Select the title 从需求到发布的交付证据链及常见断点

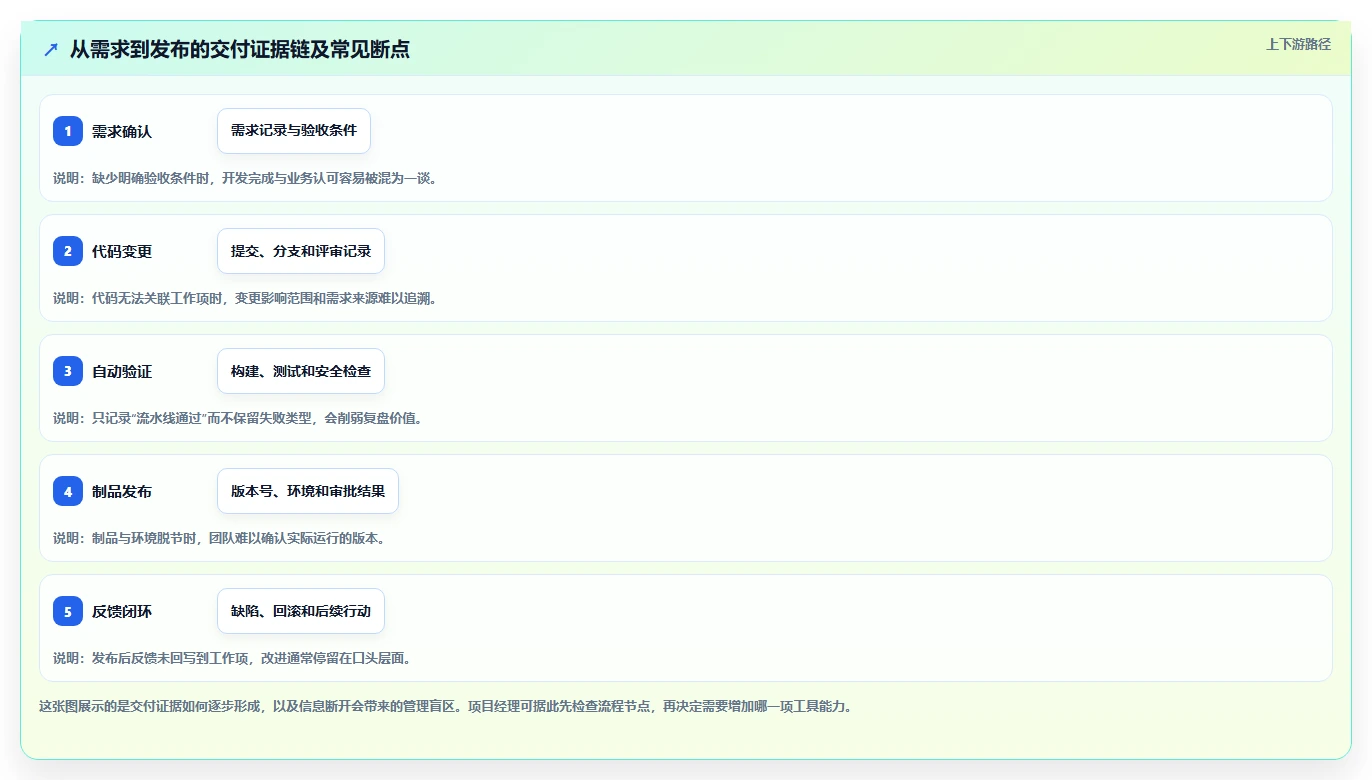[x=239, y=49]
